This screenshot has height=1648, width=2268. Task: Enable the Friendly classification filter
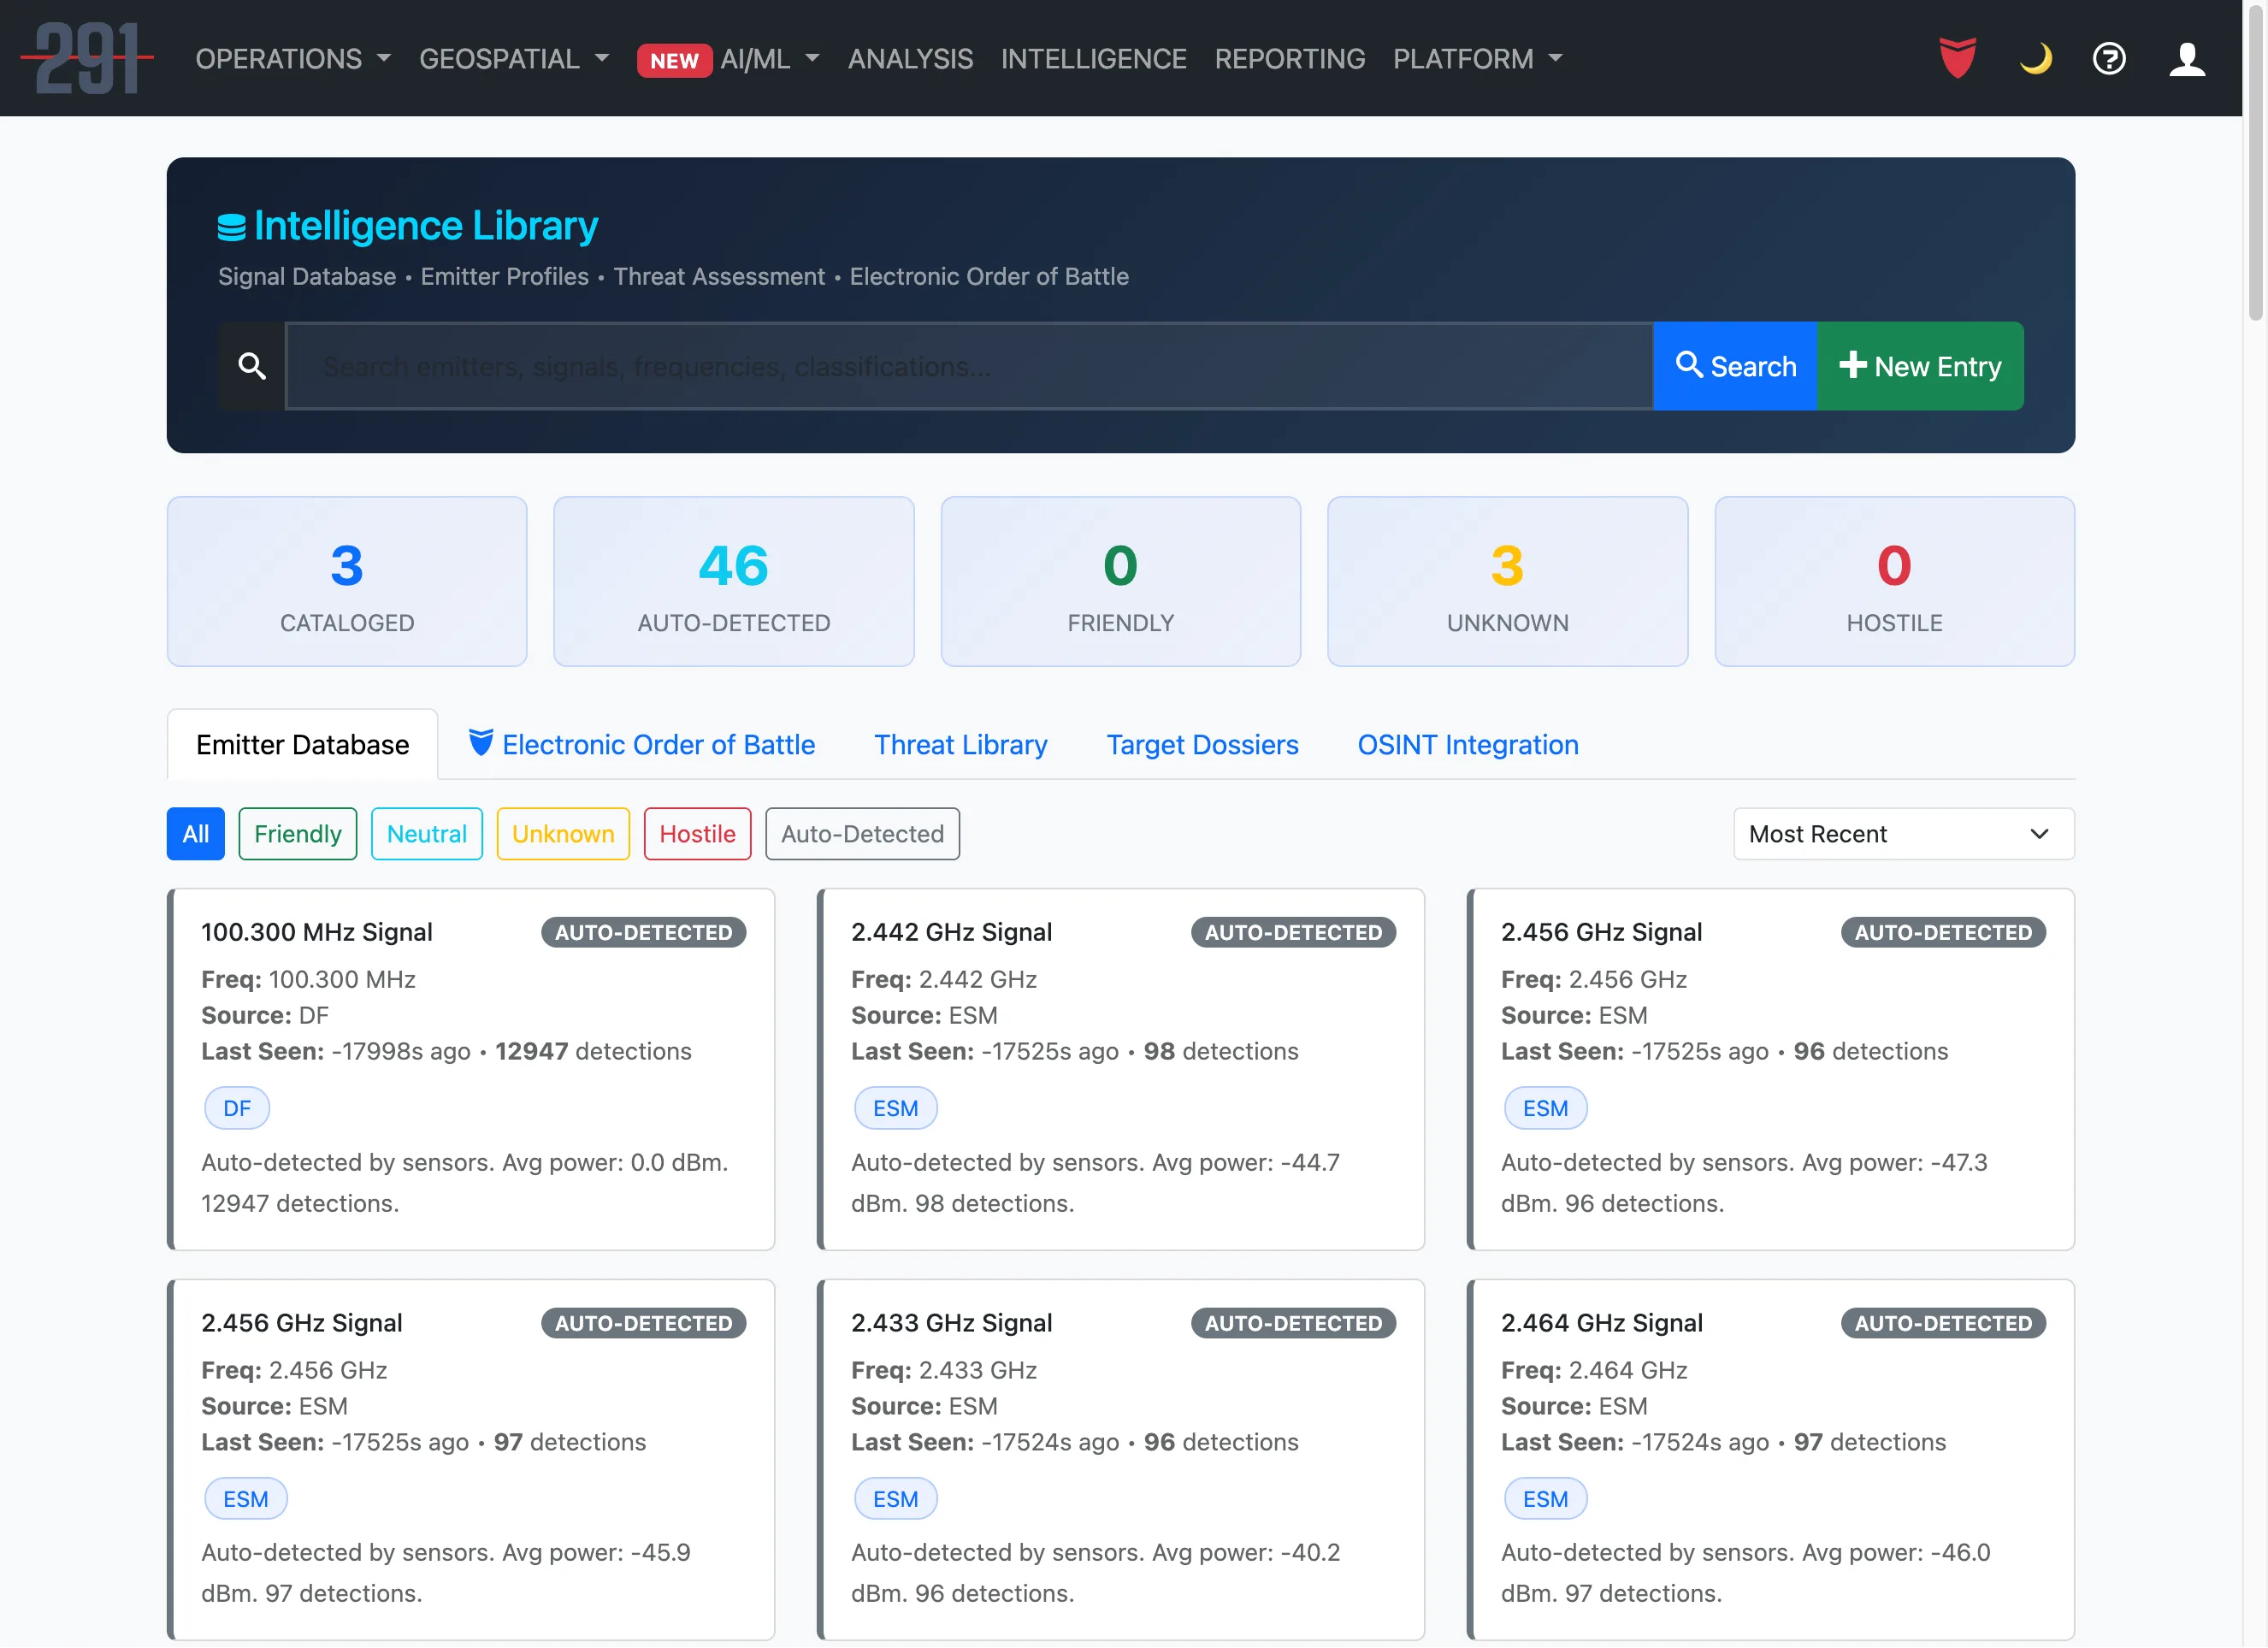pyautogui.click(x=297, y=833)
